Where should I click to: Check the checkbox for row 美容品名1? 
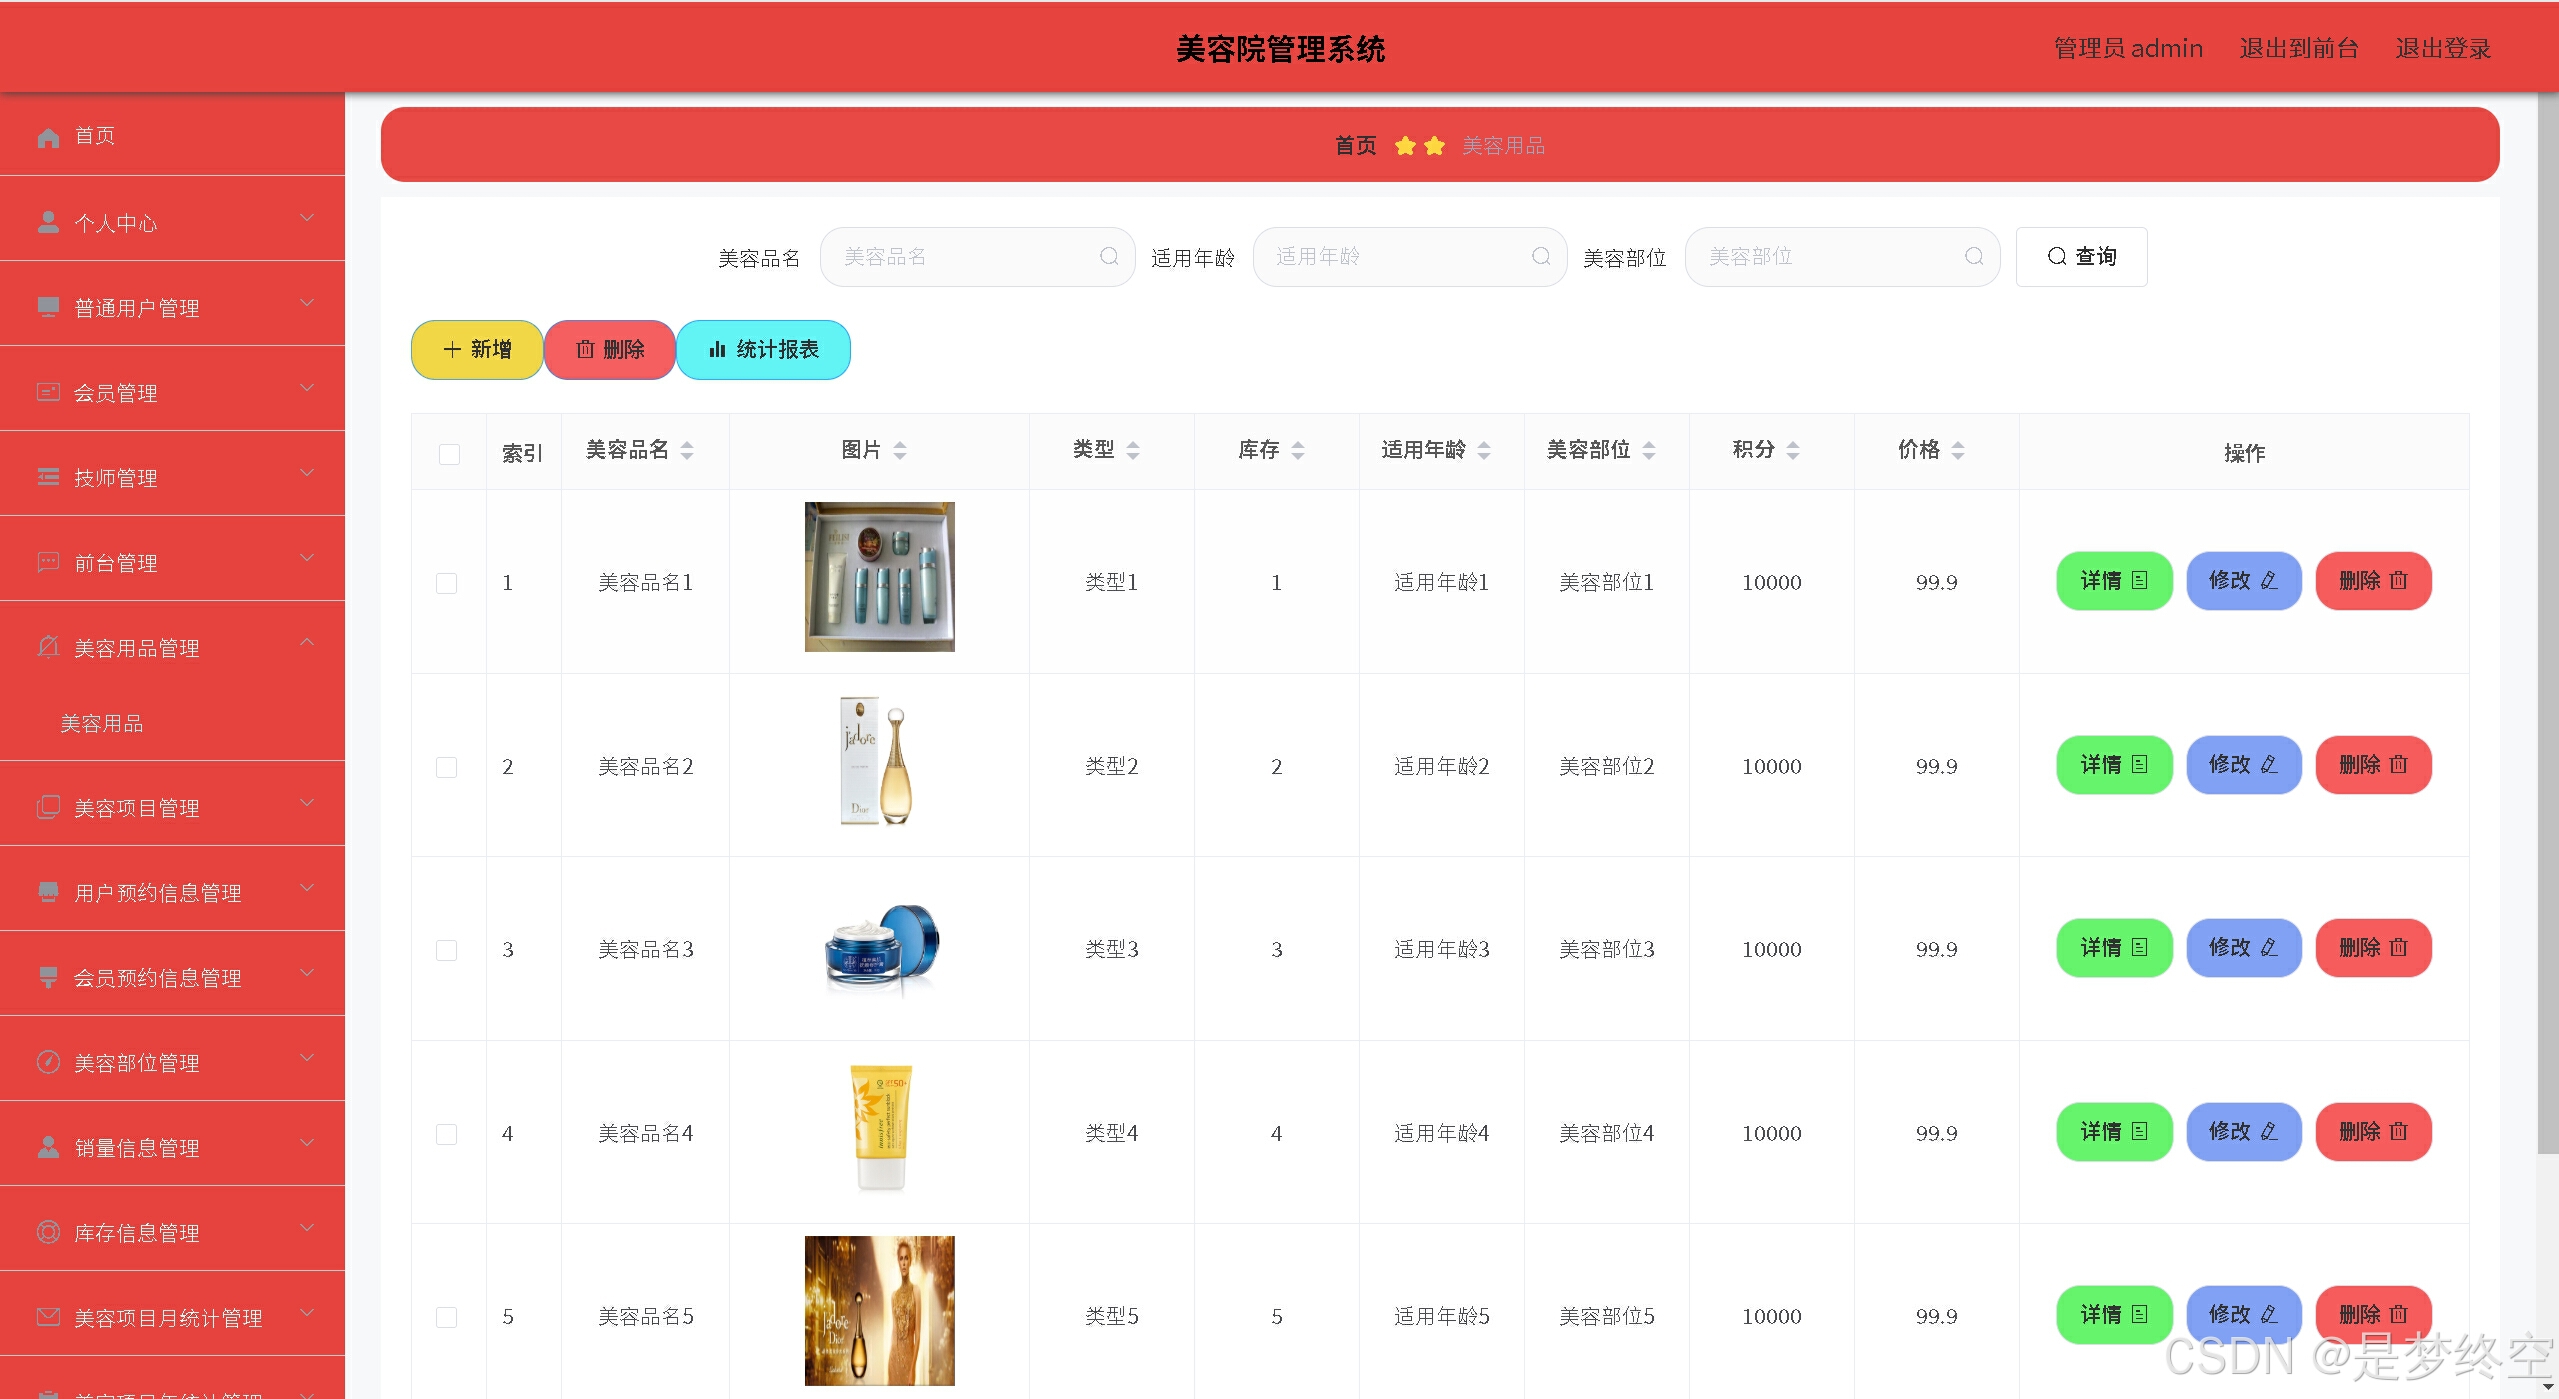(447, 583)
